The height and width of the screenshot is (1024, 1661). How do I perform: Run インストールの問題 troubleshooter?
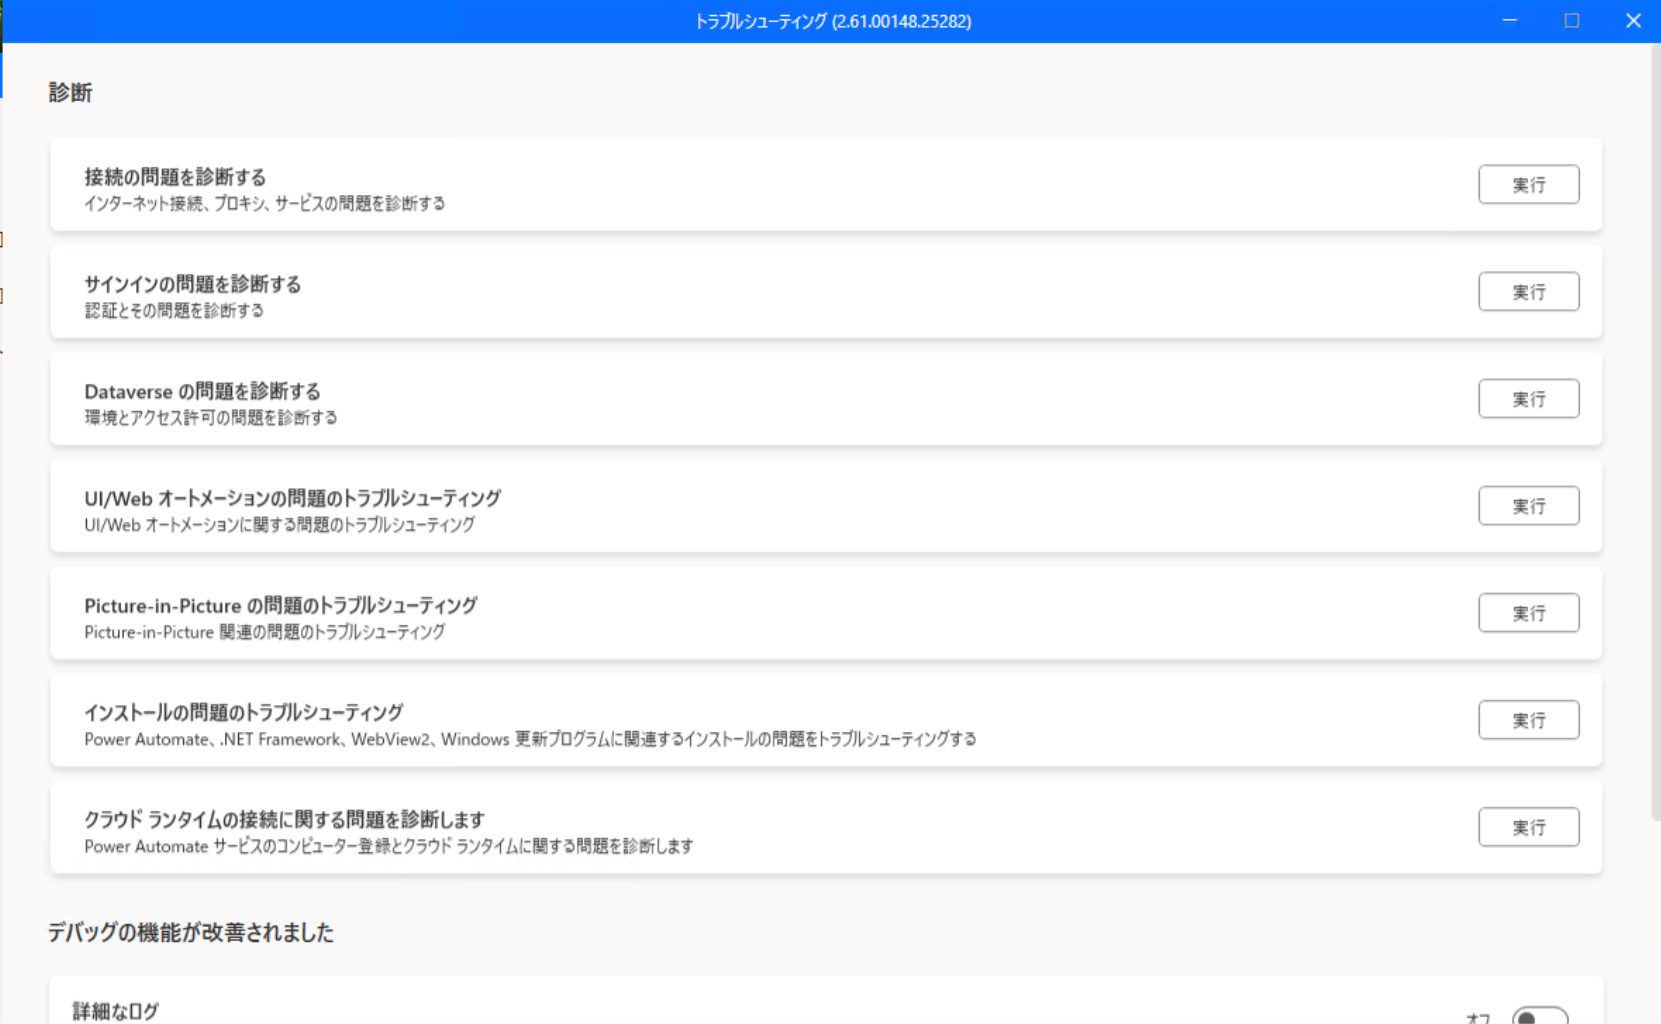click(1528, 720)
